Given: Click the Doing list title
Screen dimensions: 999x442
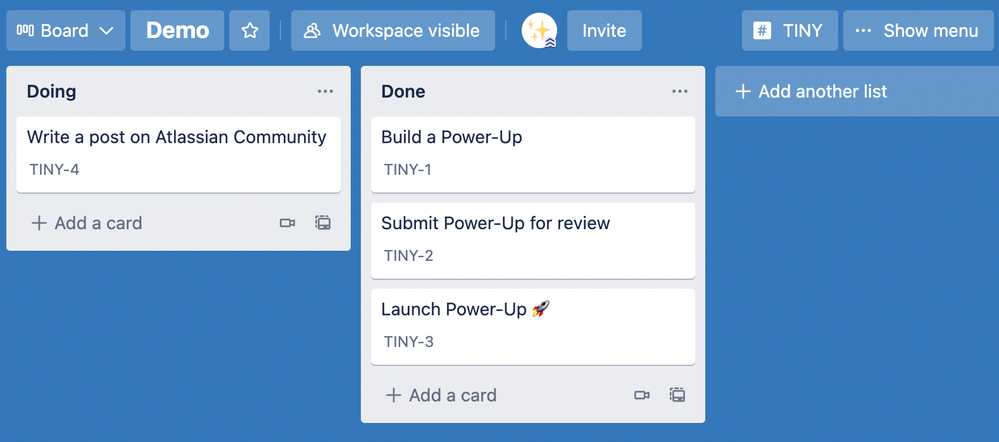Looking at the screenshot, I should point(52,92).
